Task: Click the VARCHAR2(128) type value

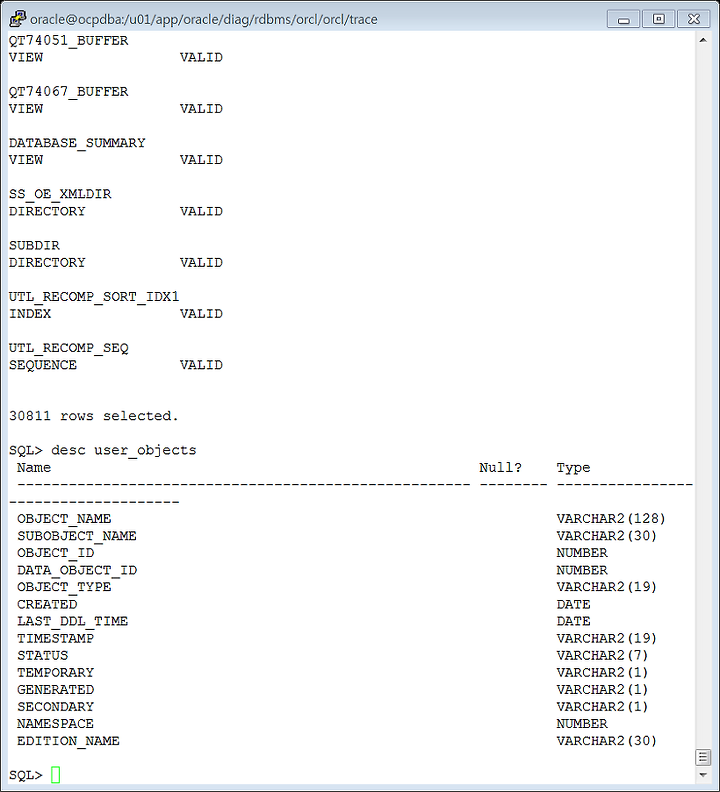Action: click(611, 519)
